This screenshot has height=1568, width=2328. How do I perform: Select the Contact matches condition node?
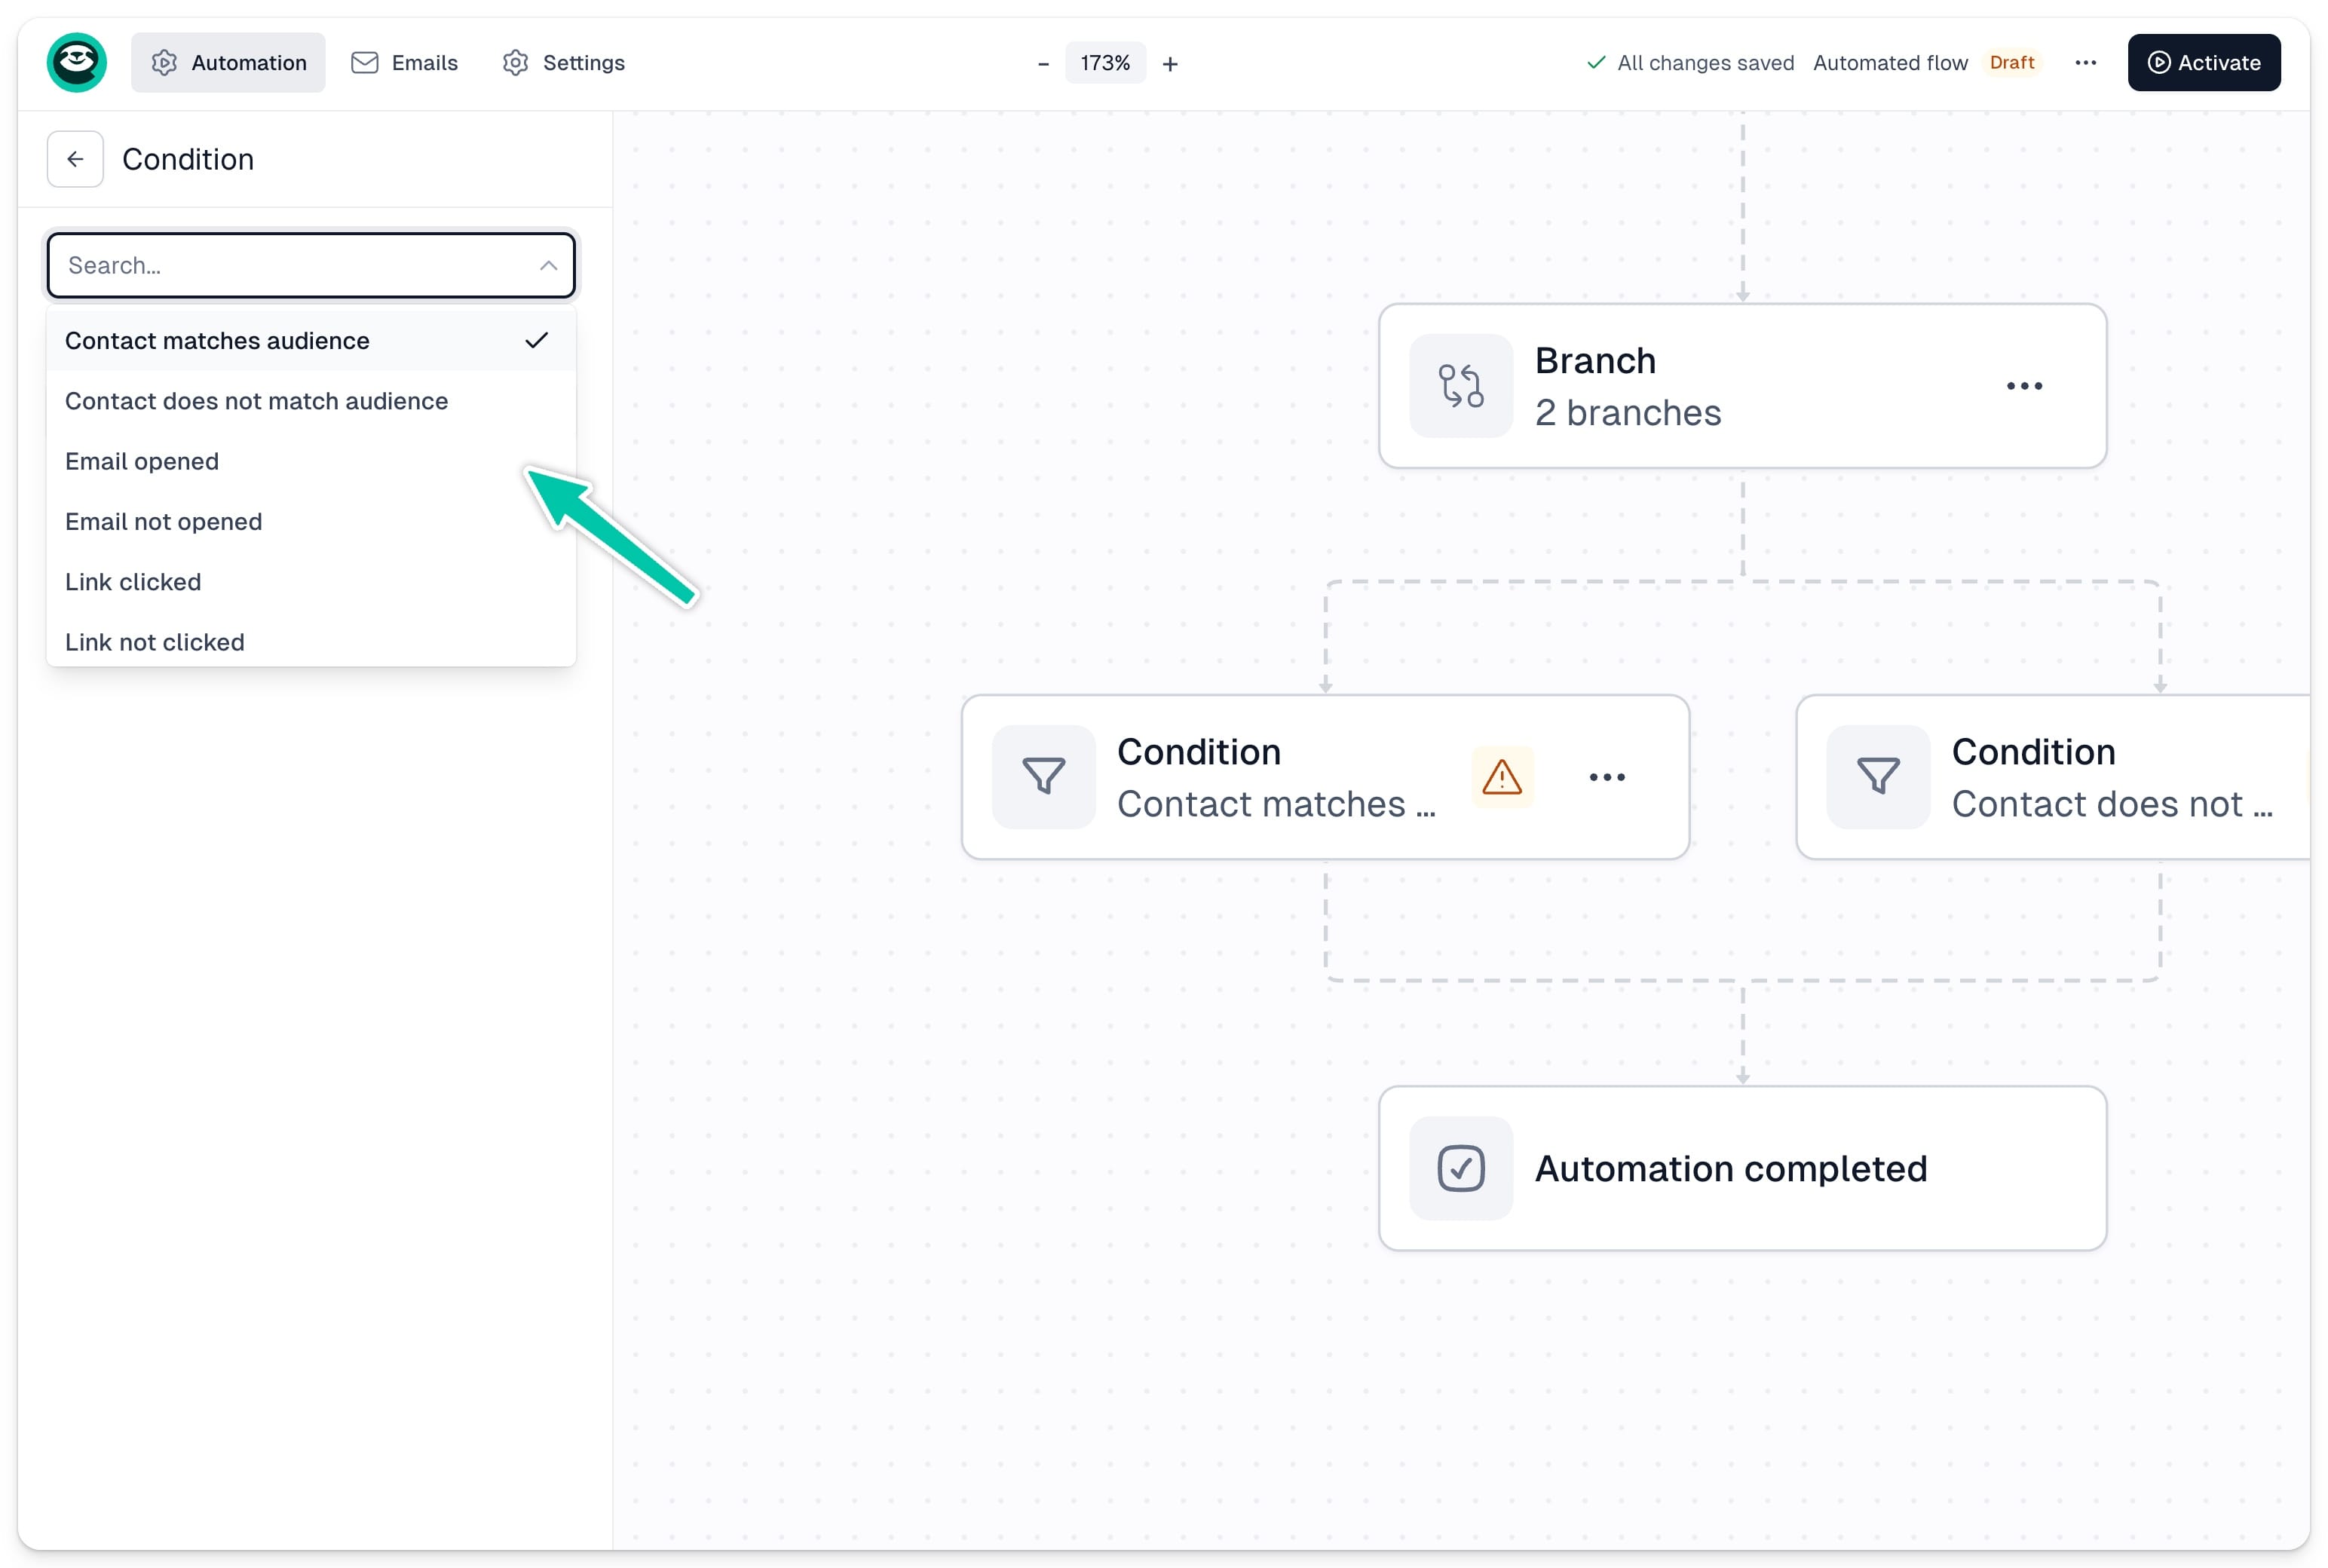pos(1325,777)
